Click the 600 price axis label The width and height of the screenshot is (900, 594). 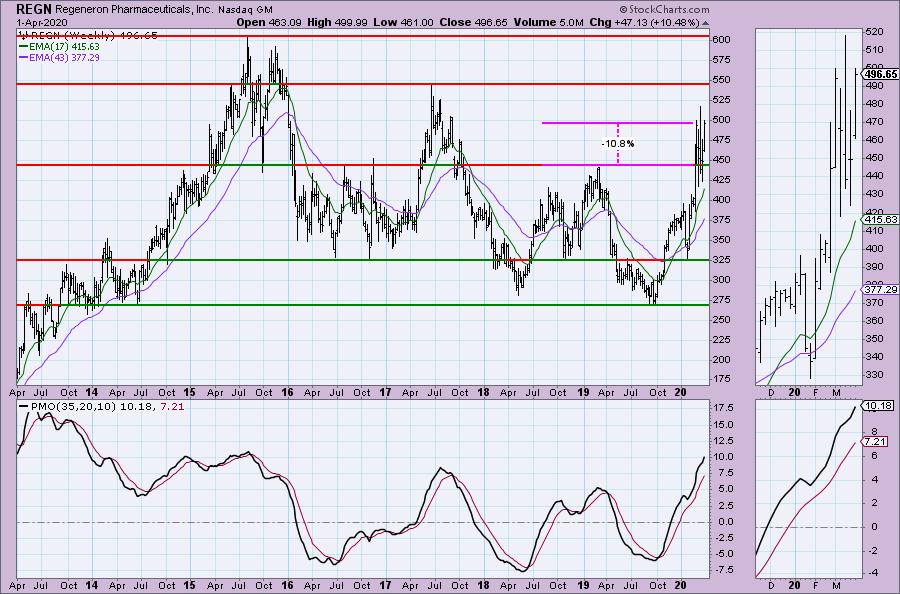point(722,40)
